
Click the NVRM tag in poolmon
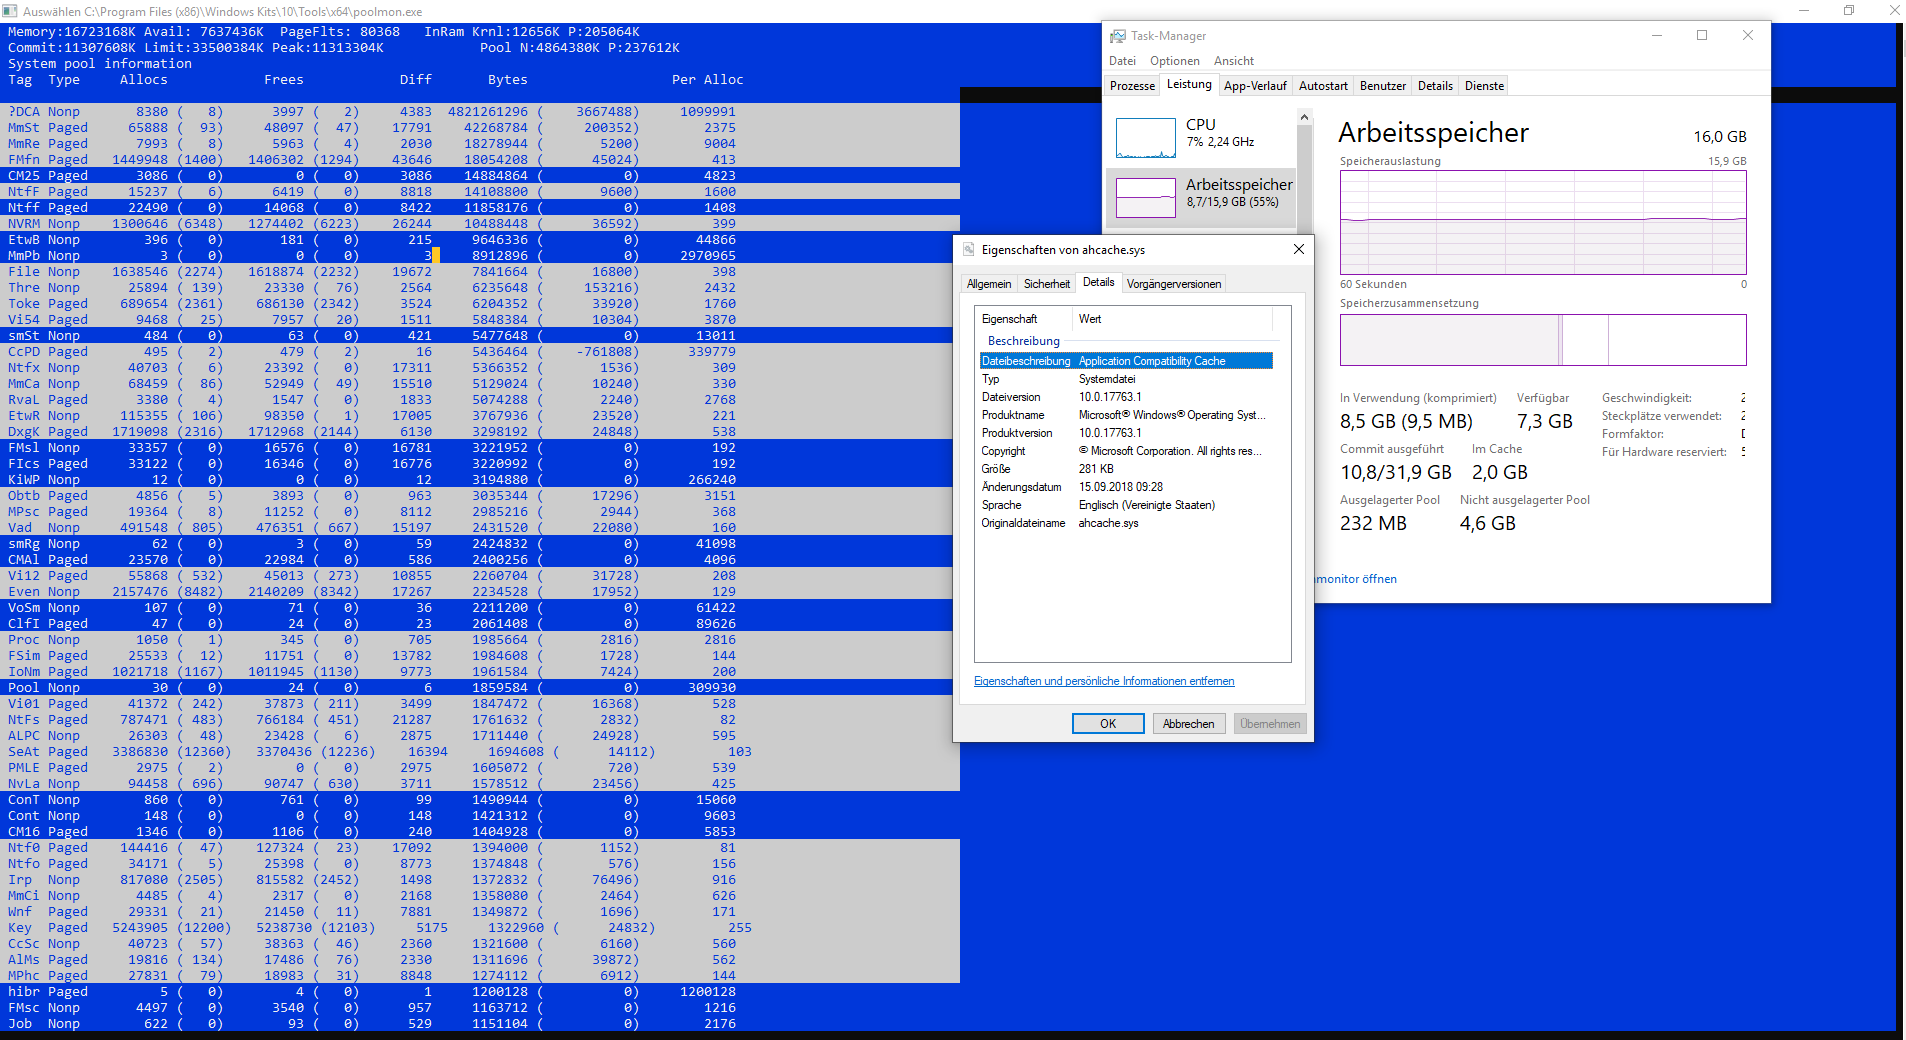tap(24, 224)
